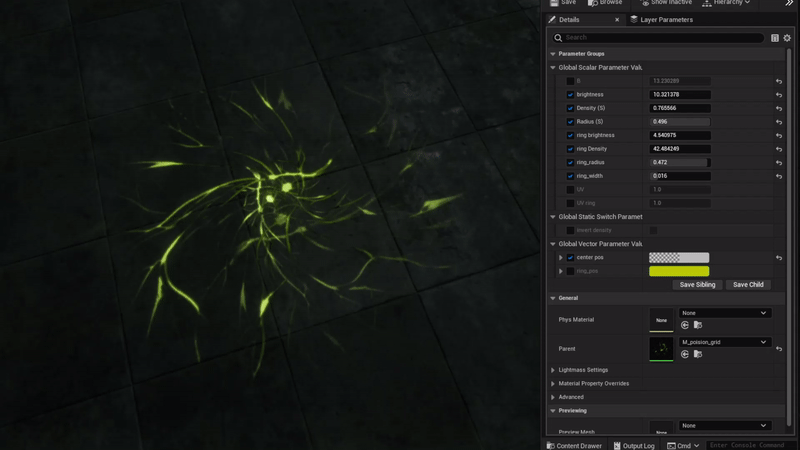
Task: Enable ring_pos override checkbox
Action: 570,271
